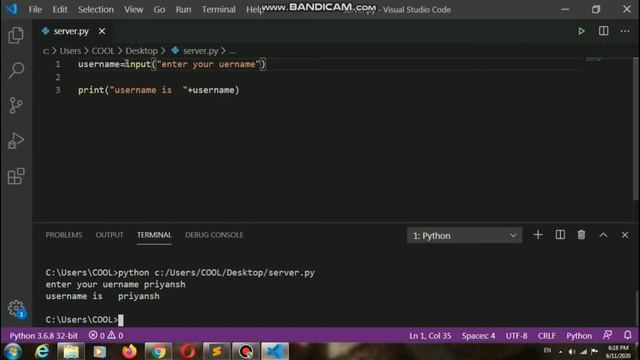Click line number 2 in gutter
This screenshot has width=640, height=360.
pos(58,77)
